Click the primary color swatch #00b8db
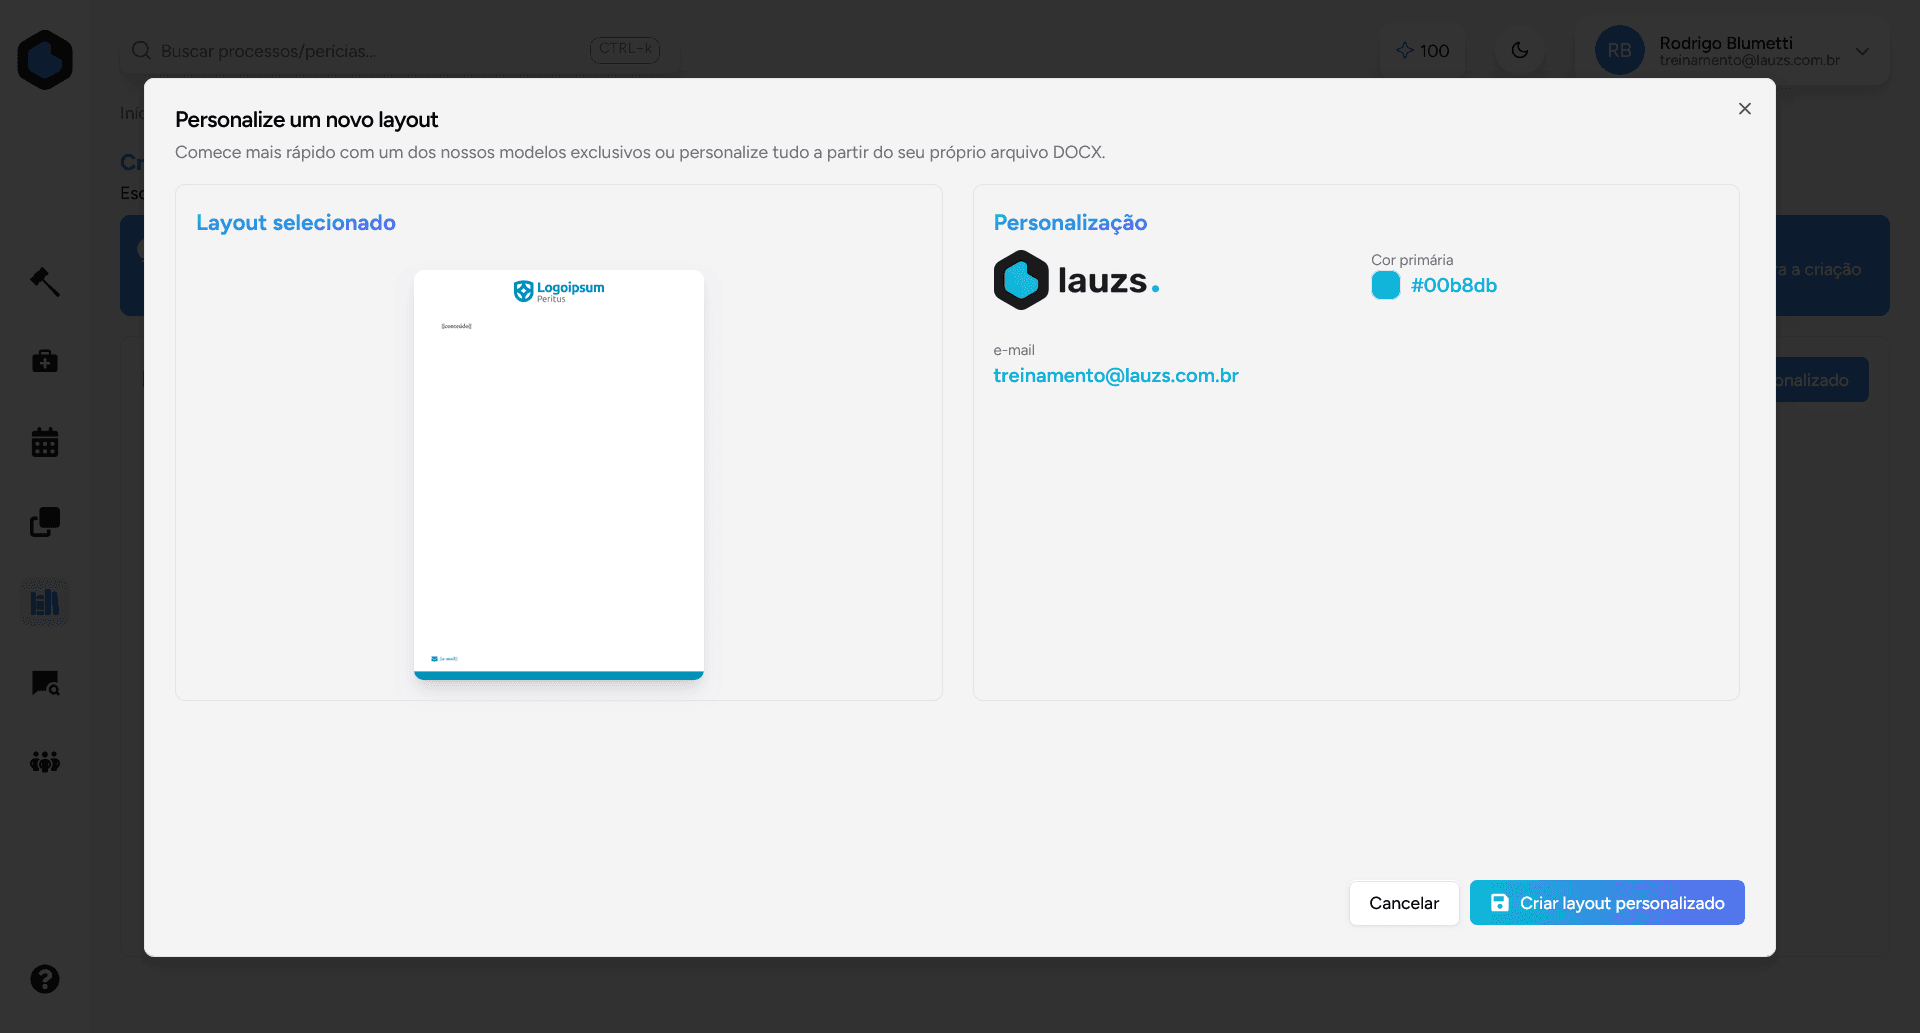Screen dimensions: 1920x1033 [x=1386, y=286]
